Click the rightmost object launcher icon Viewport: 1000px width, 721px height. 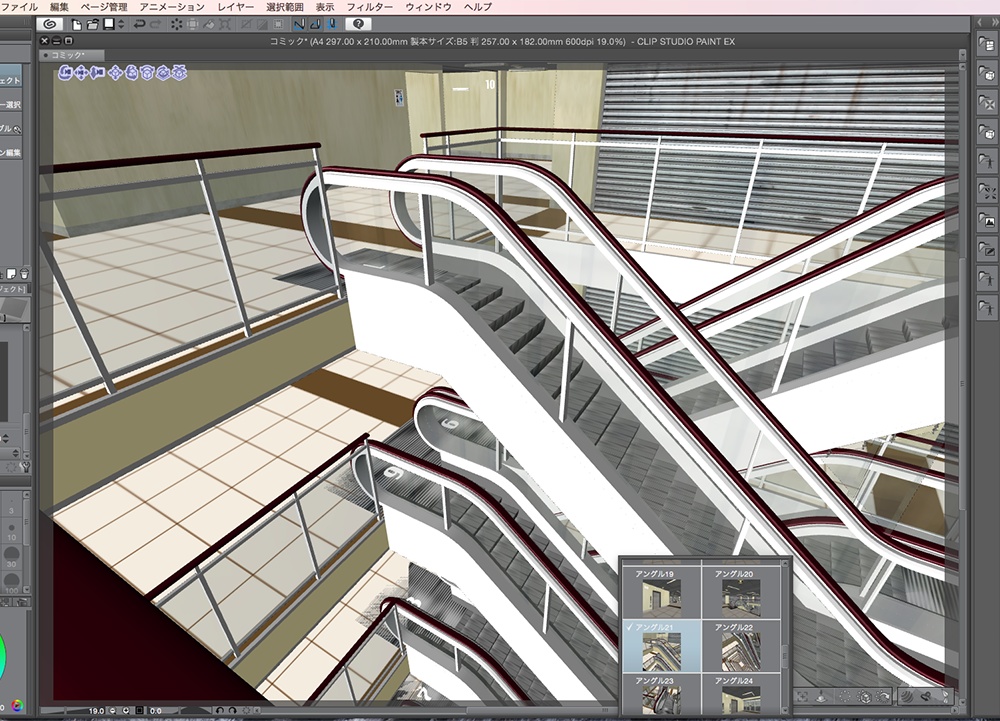tap(945, 697)
